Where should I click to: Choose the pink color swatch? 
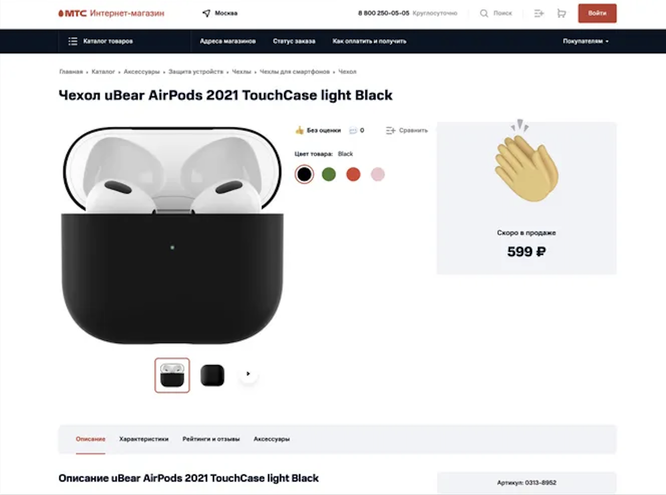pyautogui.click(x=378, y=174)
